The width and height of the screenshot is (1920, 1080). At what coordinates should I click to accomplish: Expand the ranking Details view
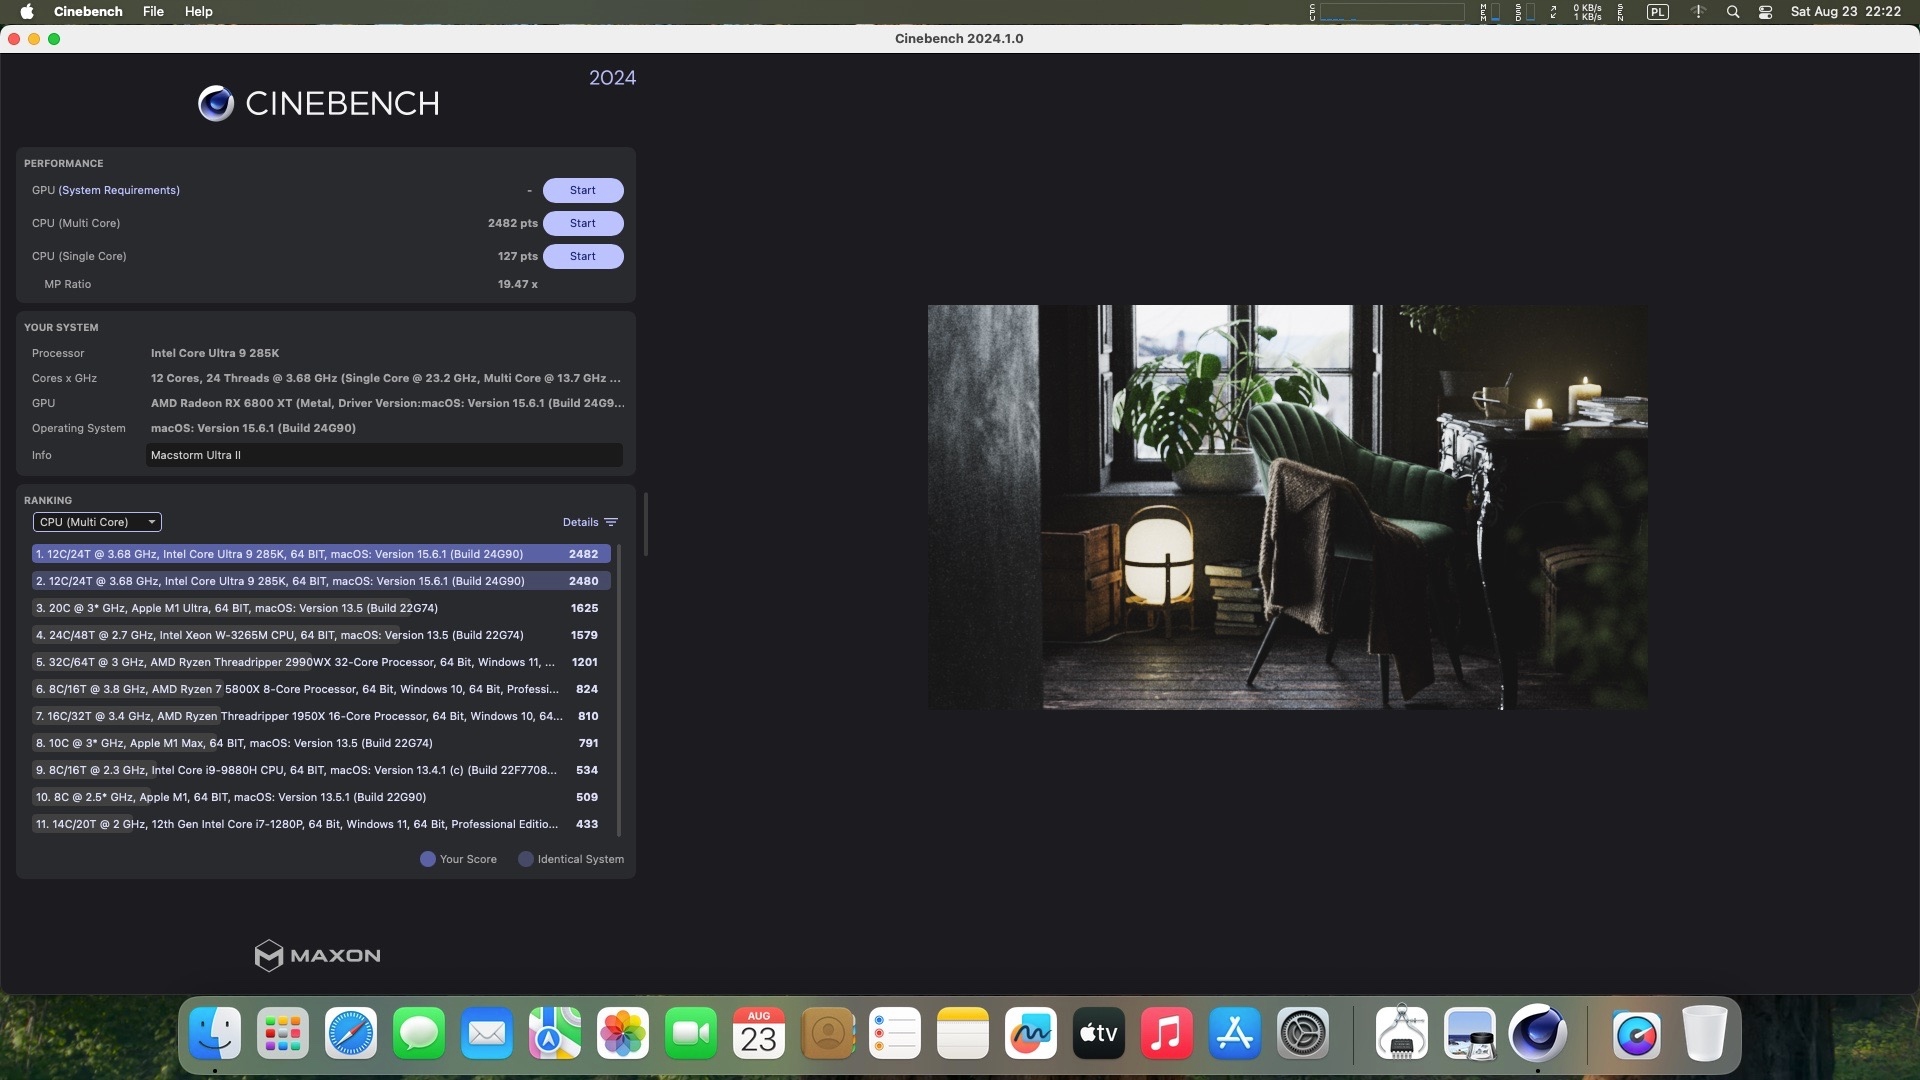pyautogui.click(x=580, y=522)
